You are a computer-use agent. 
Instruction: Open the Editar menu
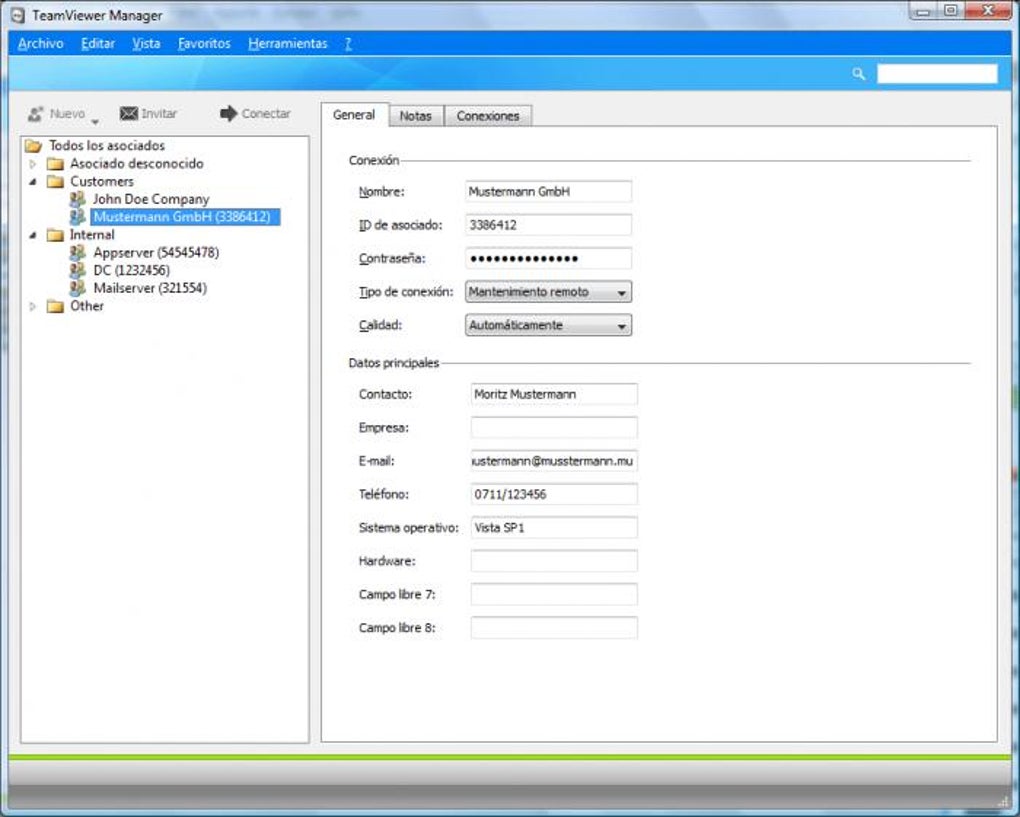coord(98,44)
